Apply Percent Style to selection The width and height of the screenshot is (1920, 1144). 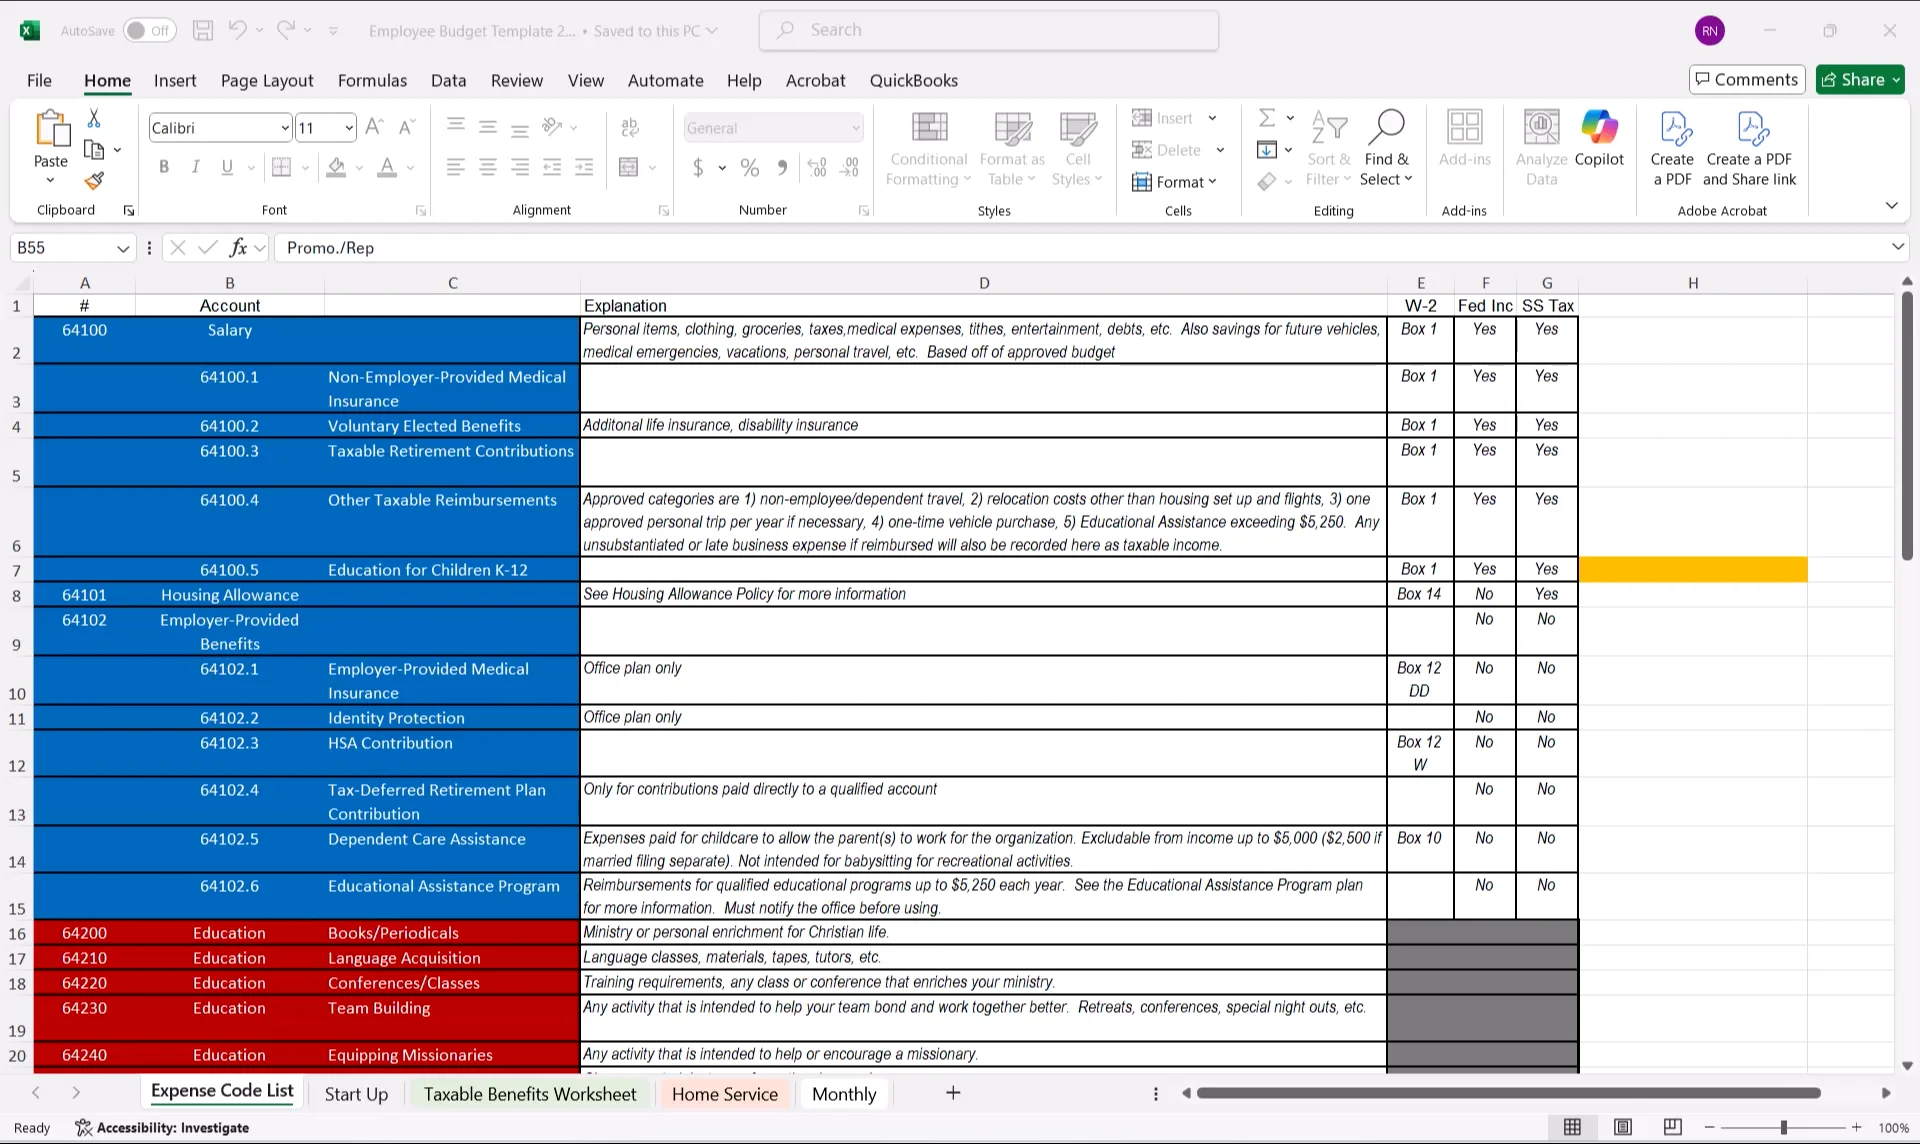(750, 168)
